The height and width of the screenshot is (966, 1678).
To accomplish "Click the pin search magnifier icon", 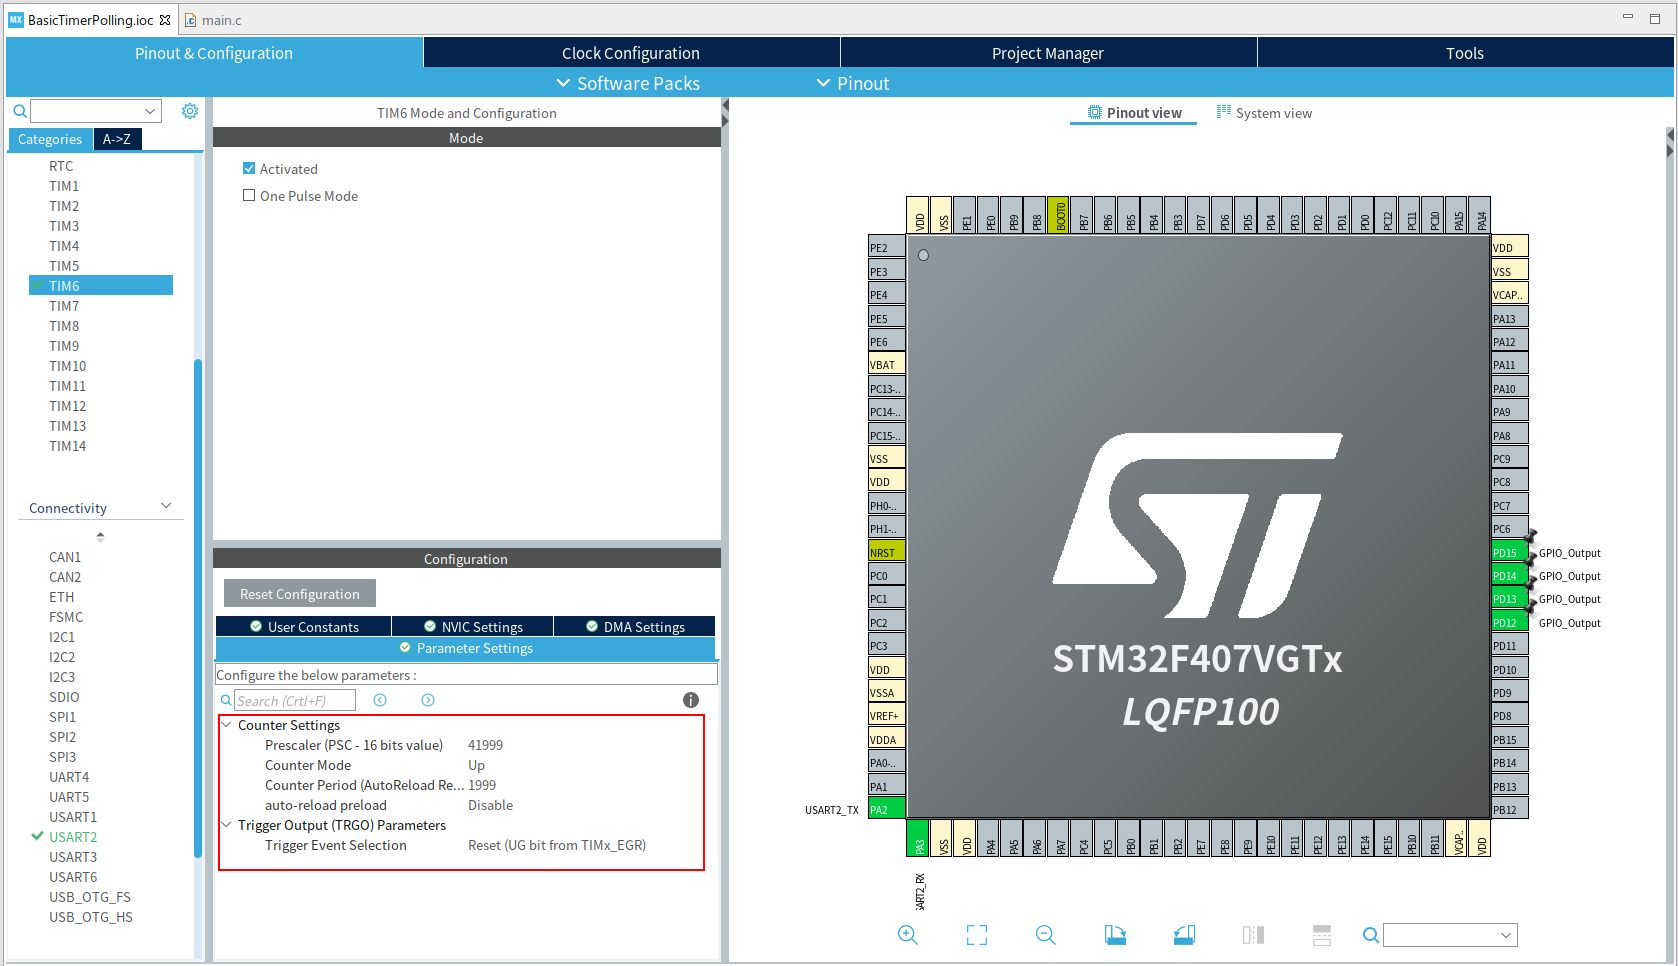I will 1371,935.
